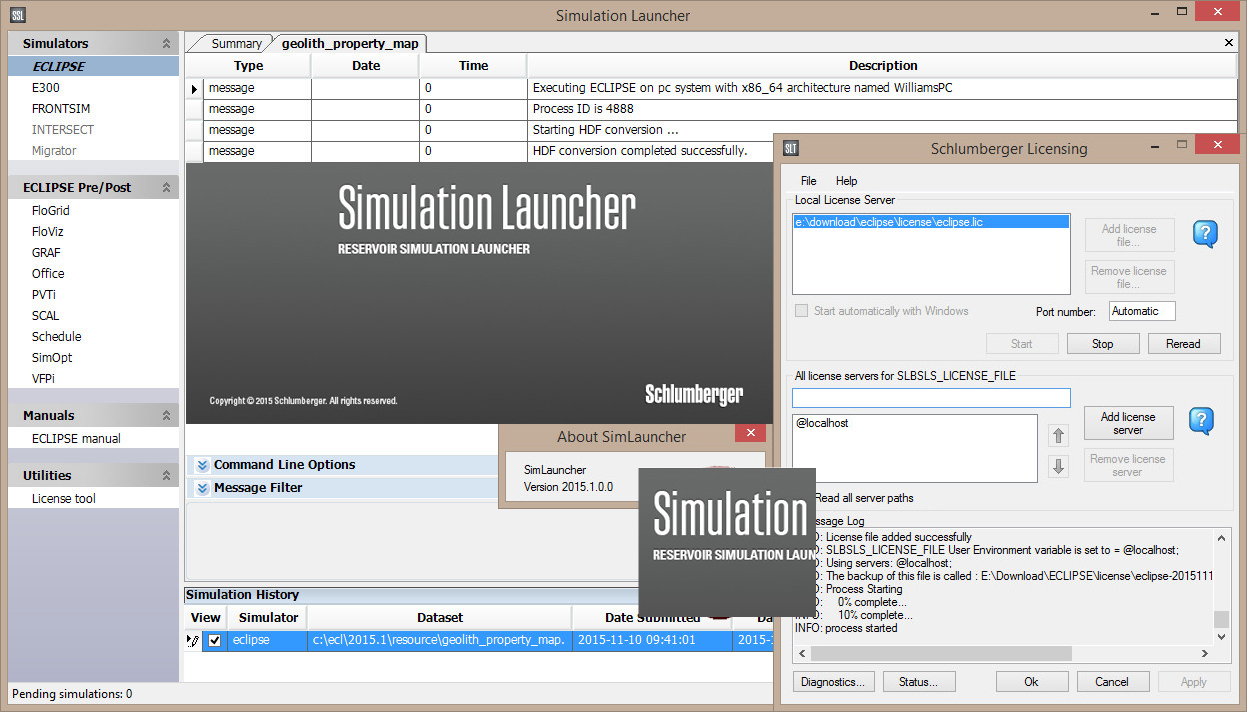Click the pen edit icon in Simulation History

tap(194, 640)
